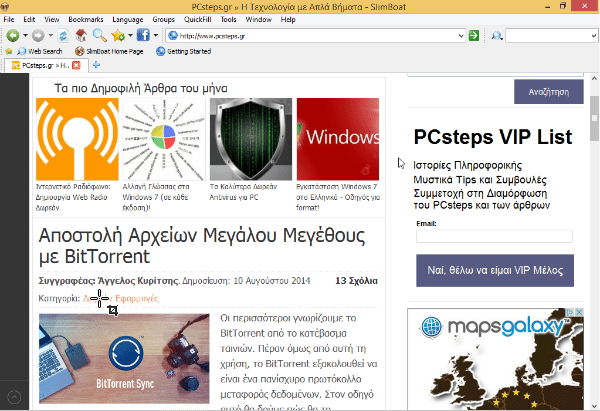Click the mapsgalaxy advertisement banner
The height and width of the screenshot is (411, 600).
pyautogui.click(x=495, y=359)
